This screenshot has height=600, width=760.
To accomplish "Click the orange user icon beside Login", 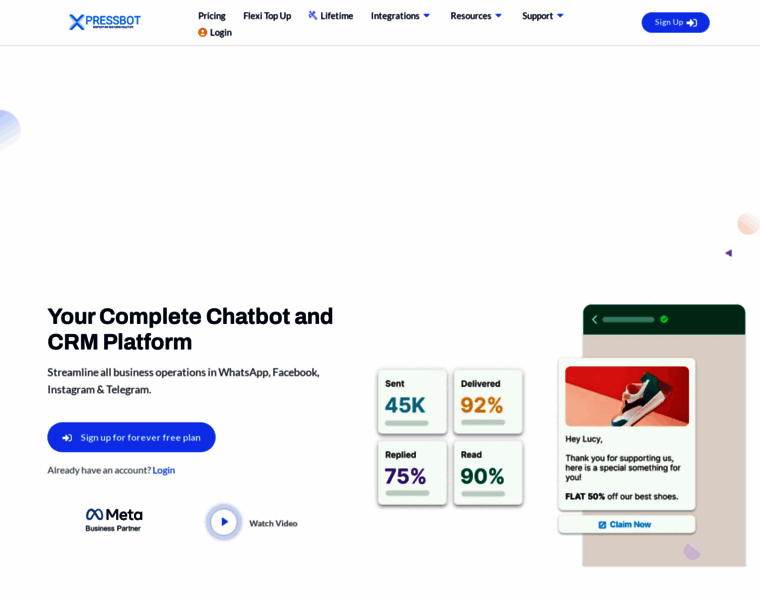I will click(203, 32).
